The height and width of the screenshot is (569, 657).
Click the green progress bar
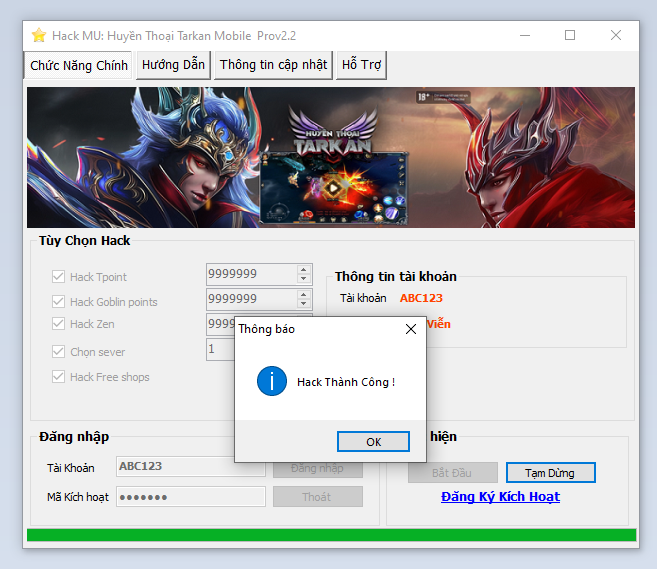coord(331,535)
